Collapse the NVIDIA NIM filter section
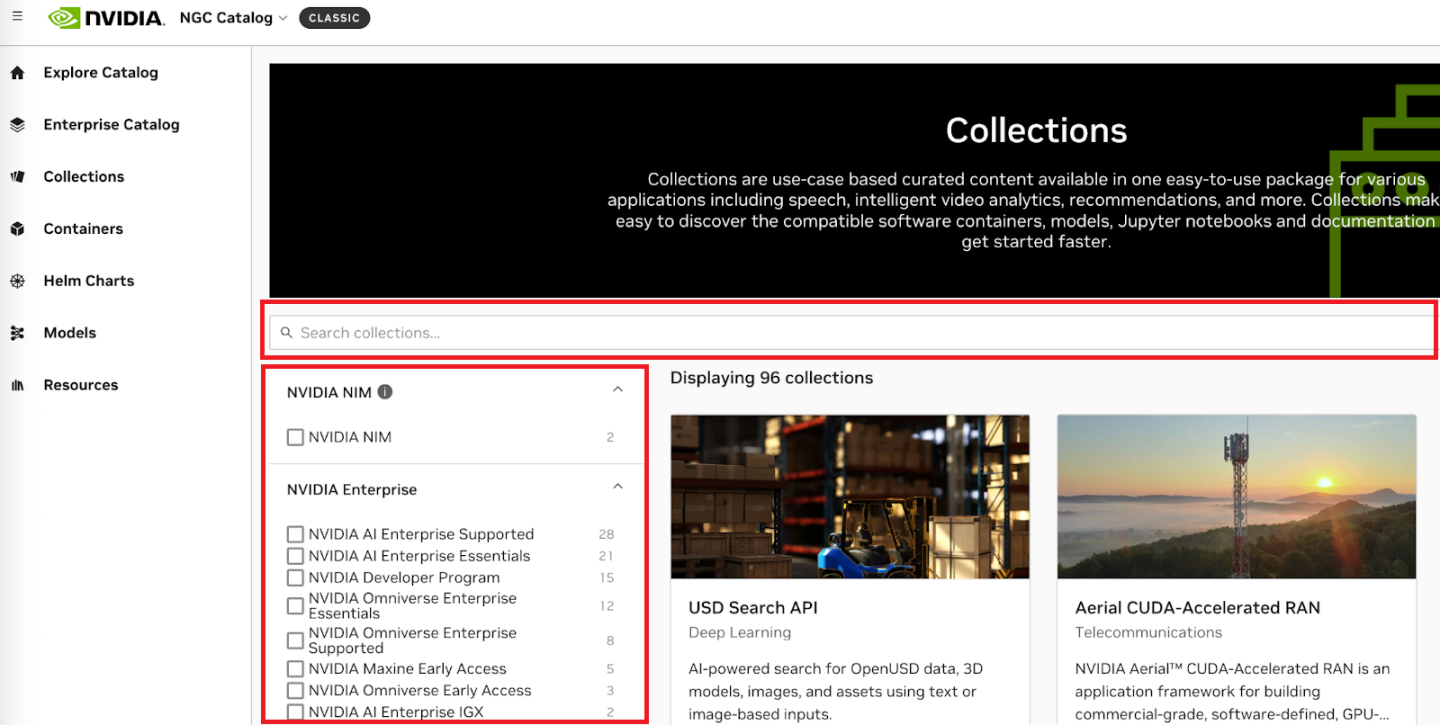The image size is (1440, 725). 618,390
